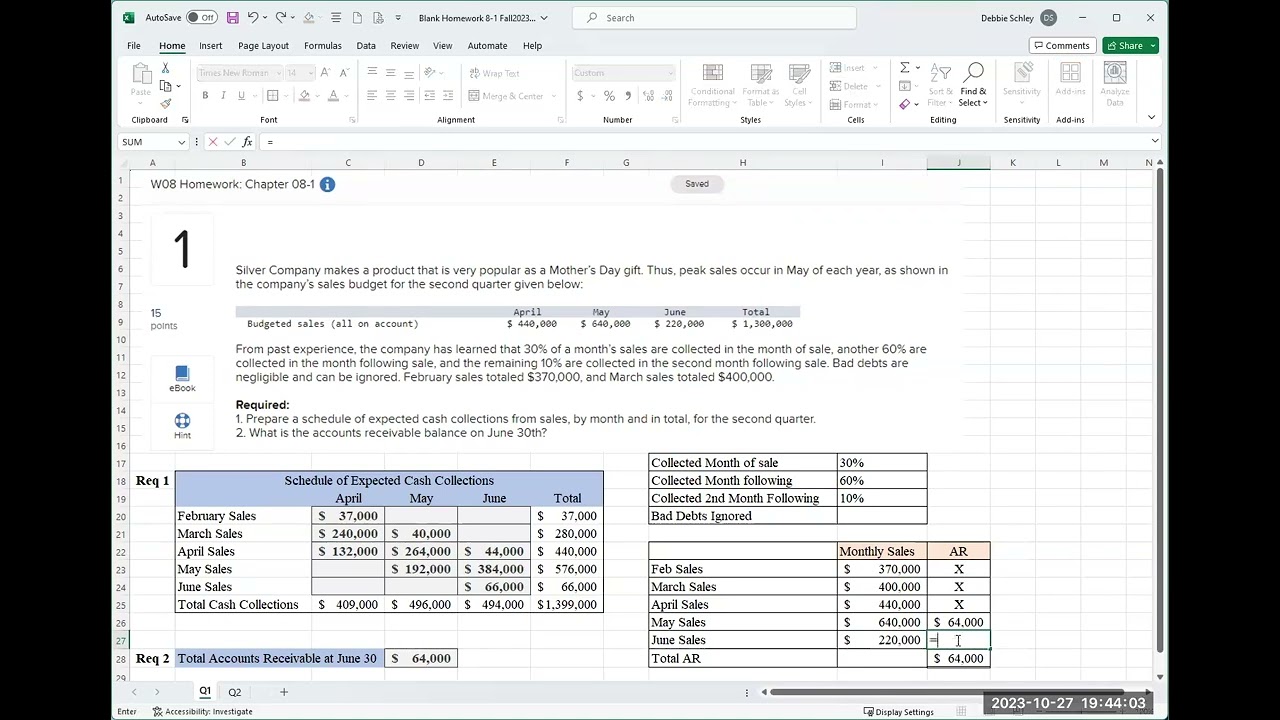Click the Redo arrow icon

pos(281,18)
